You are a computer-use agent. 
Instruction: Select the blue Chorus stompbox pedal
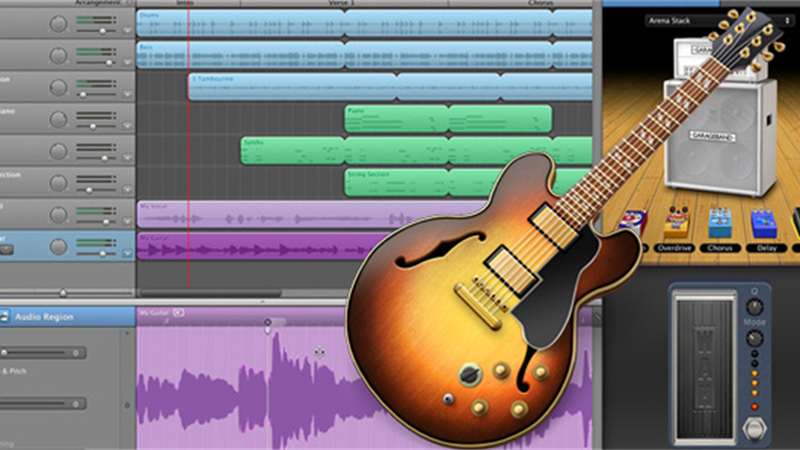click(719, 223)
